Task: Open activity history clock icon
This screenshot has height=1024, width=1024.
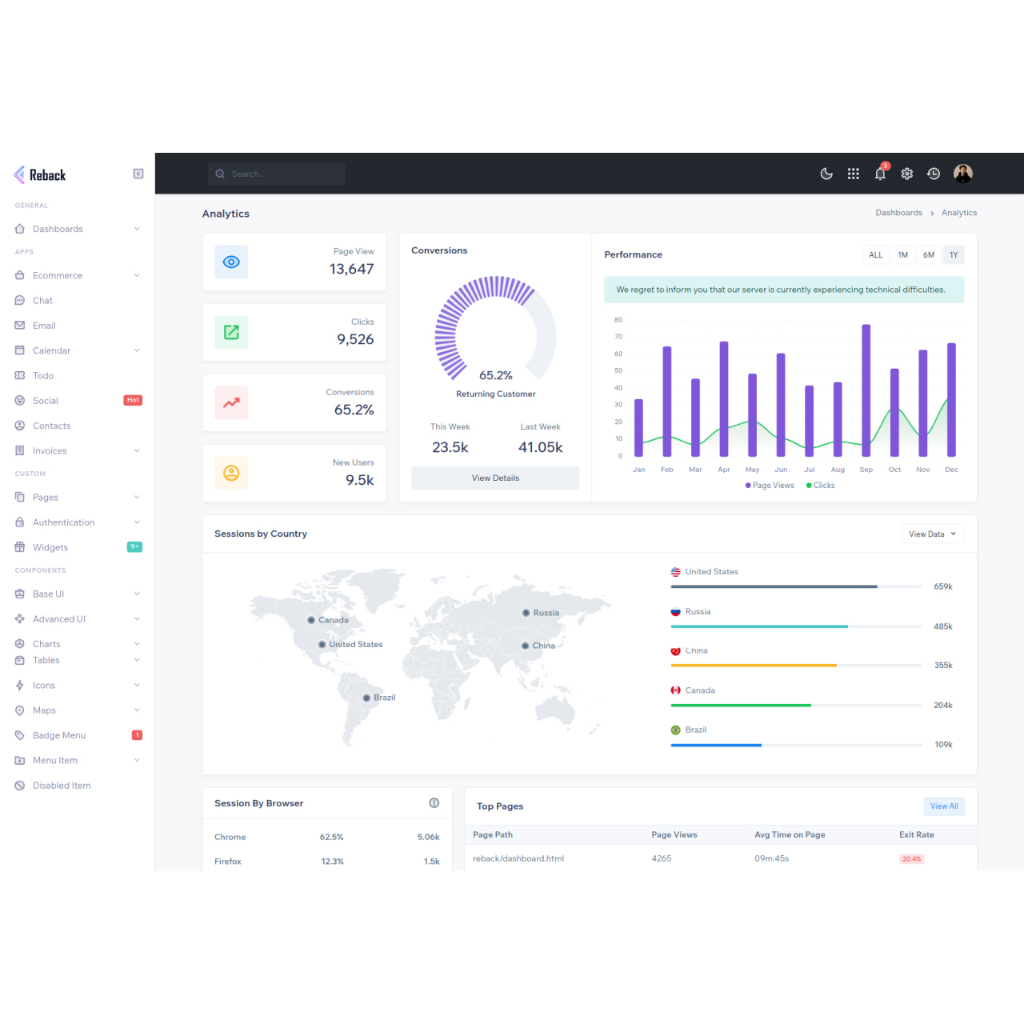Action: tap(933, 174)
